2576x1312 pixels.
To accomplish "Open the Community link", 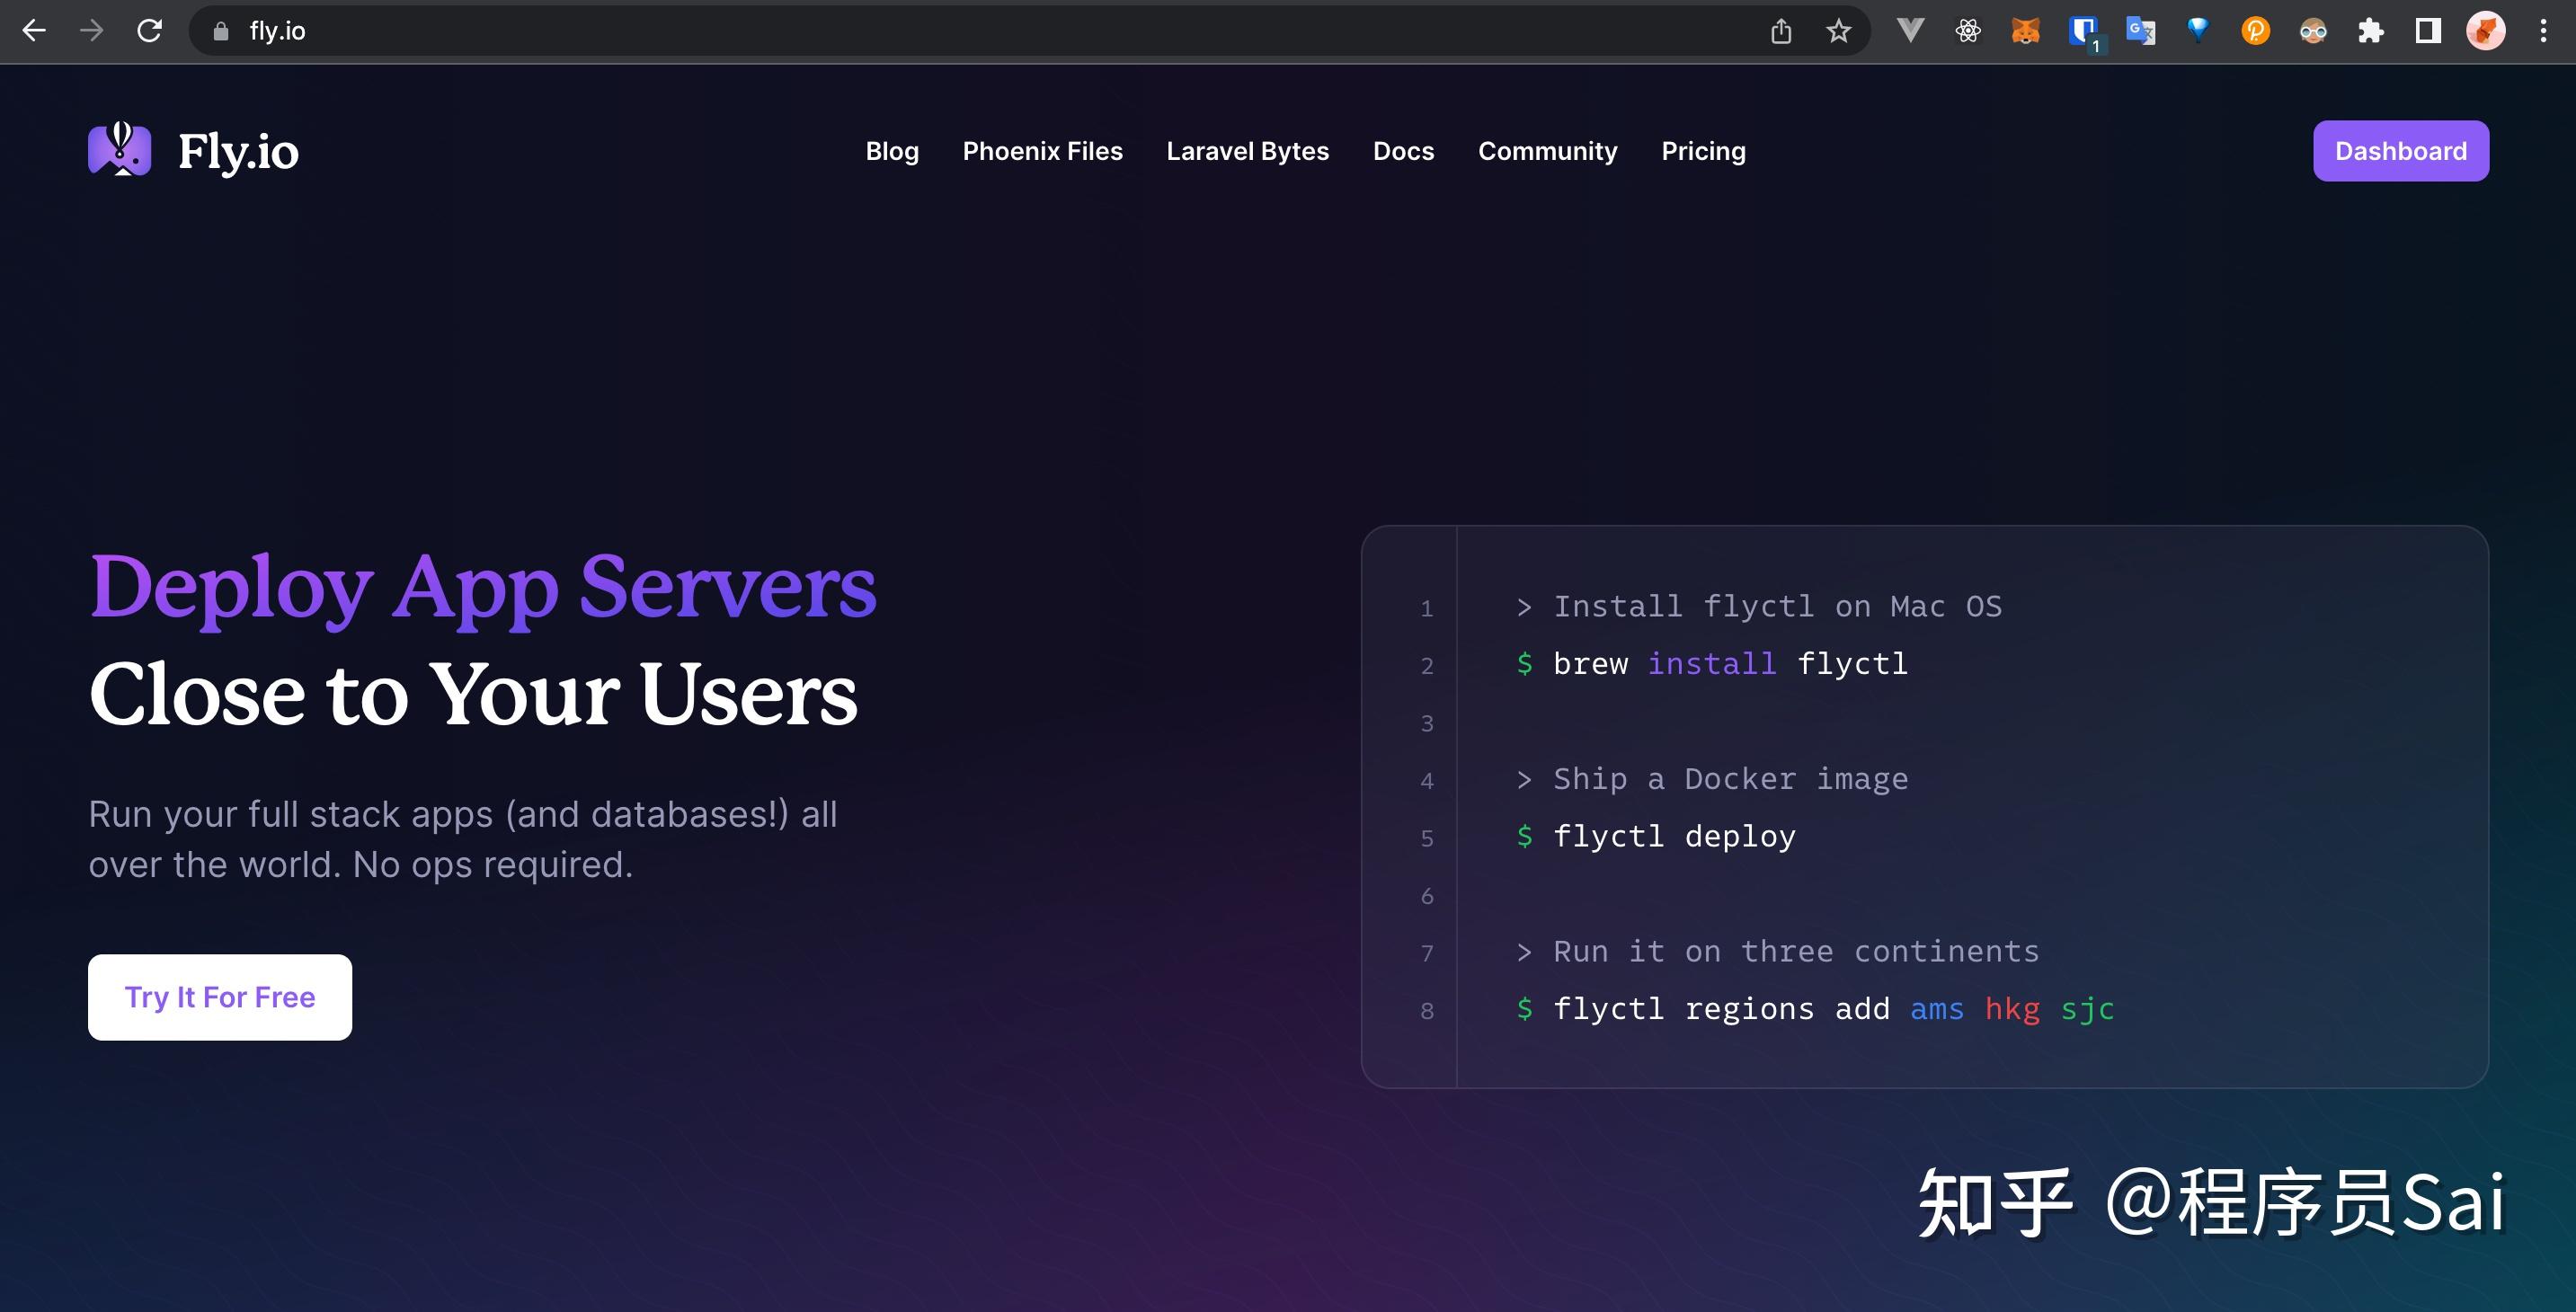I will (1547, 151).
